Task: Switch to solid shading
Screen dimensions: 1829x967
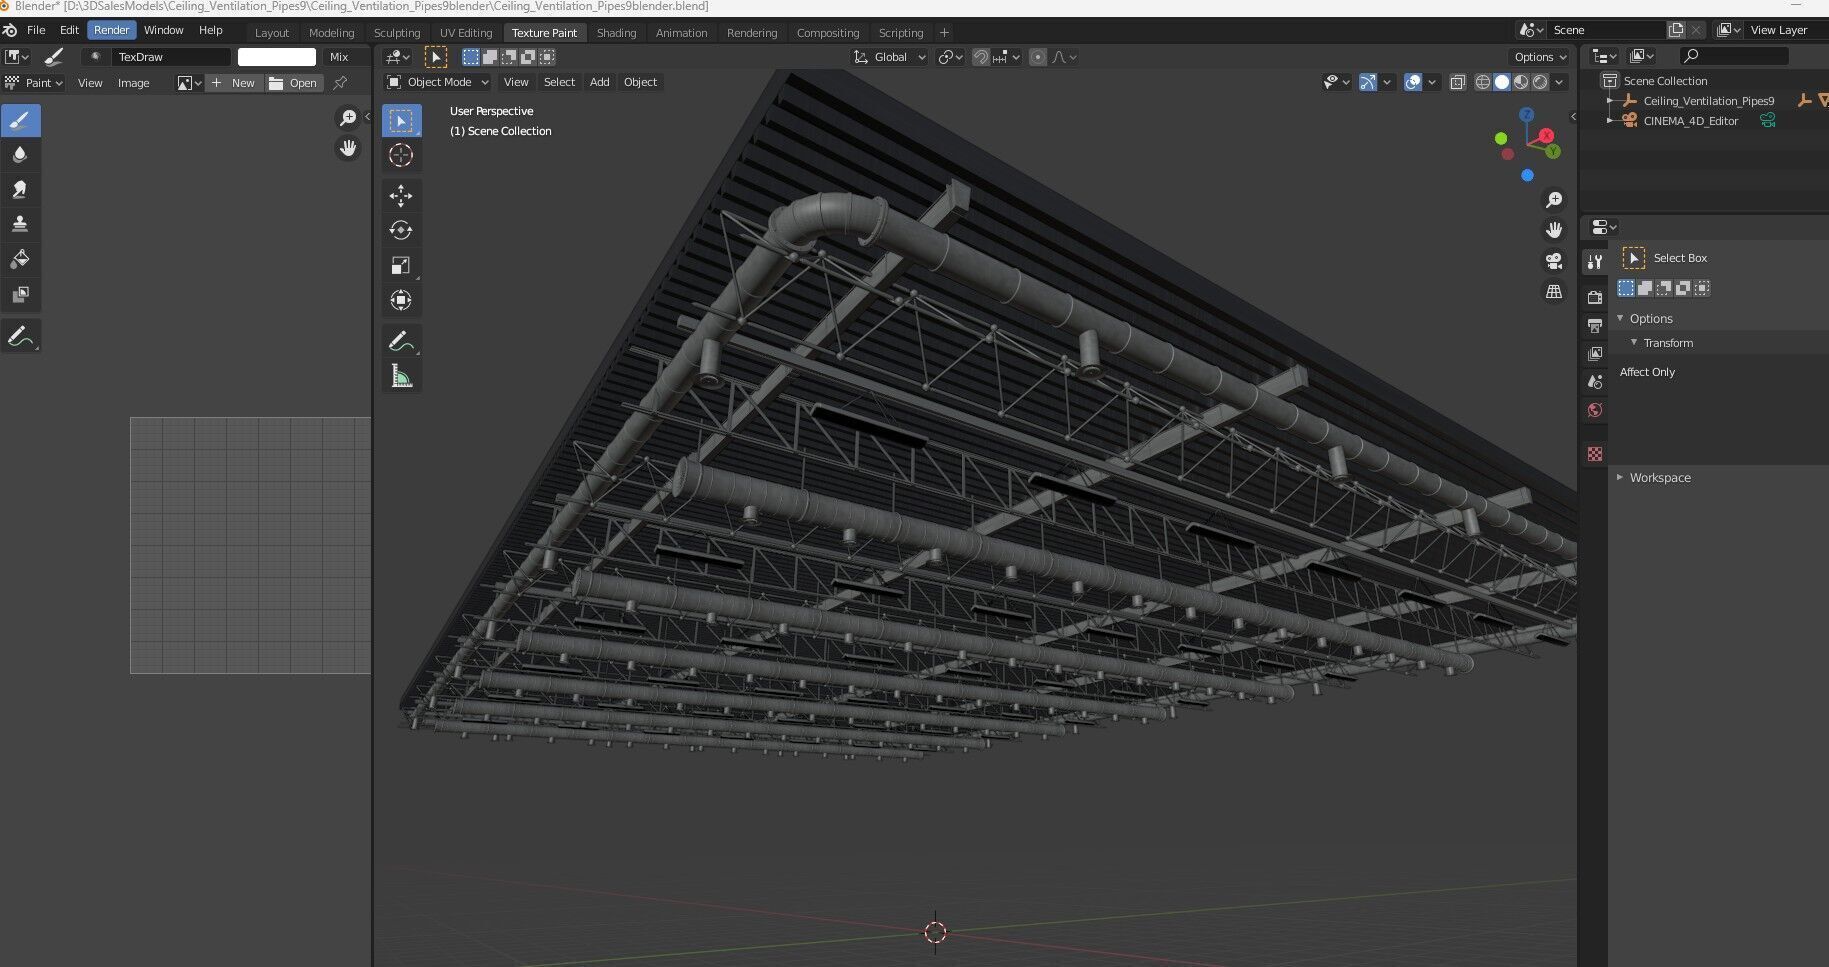Action: coord(1502,82)
